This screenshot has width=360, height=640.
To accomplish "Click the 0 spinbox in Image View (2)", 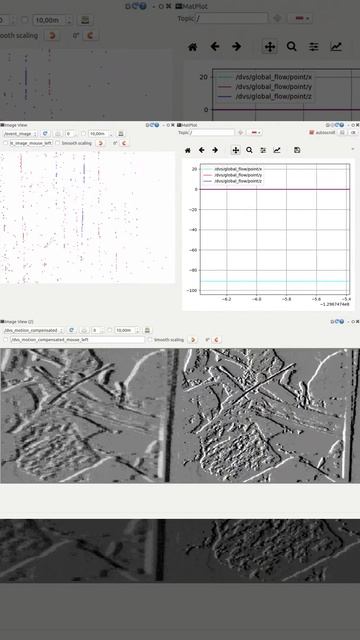I will [98, 330].
